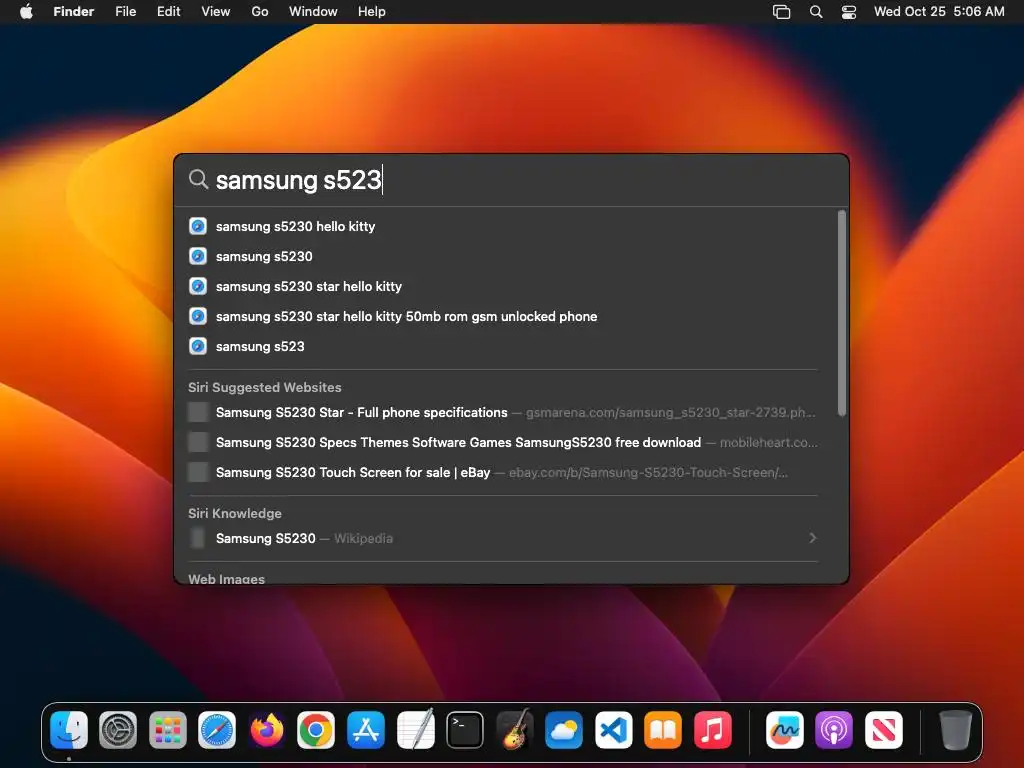Screen dimensions: 1024x768
Task: Open System Settings in the Dock
Action: point(118,729)
